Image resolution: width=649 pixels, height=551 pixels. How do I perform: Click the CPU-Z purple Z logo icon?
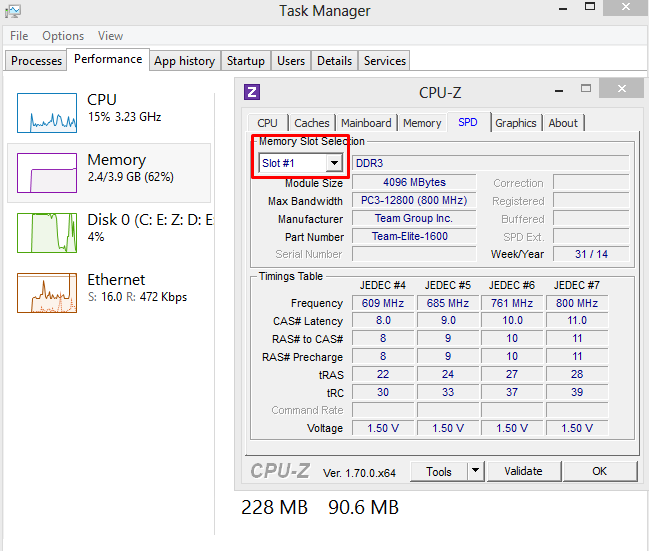252,92
